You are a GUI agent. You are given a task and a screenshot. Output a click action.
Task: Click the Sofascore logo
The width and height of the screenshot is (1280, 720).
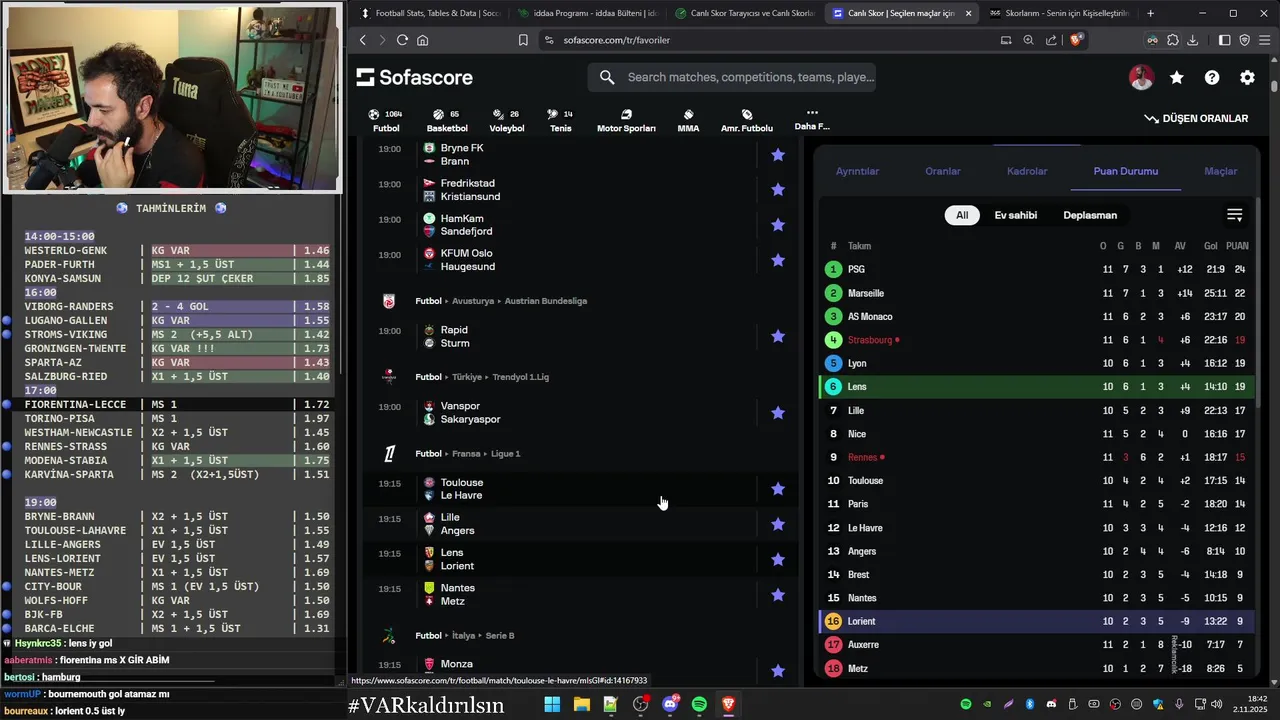coord(414,77)
